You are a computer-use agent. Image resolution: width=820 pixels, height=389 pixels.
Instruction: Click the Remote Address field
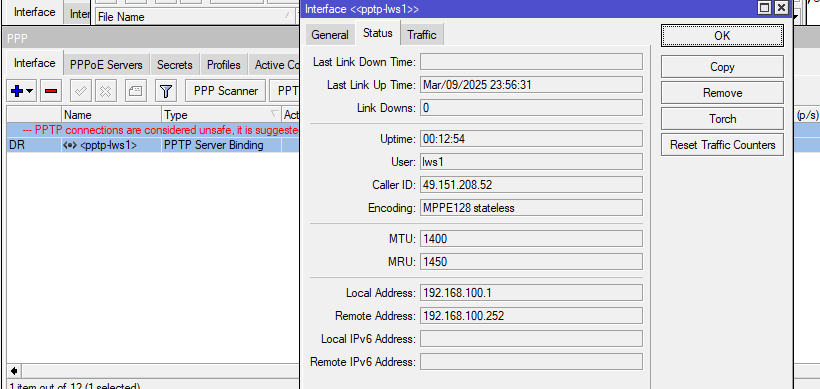click(x=531, y=316)
